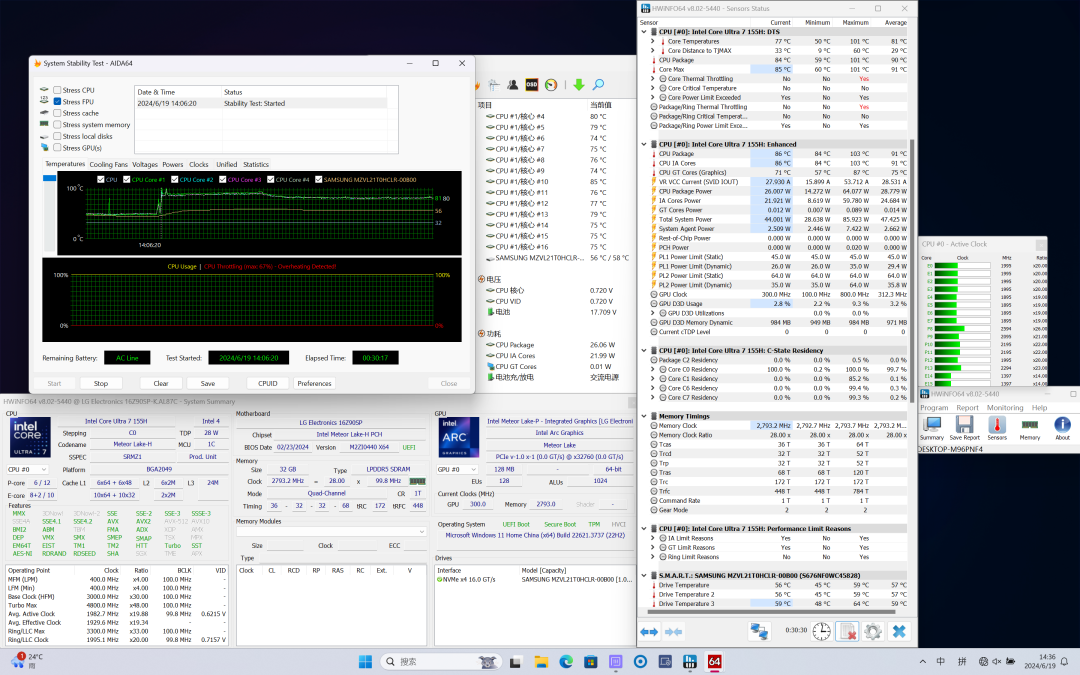
Task: Expand IA Limit Reasons row
Action: click(653, 539)
